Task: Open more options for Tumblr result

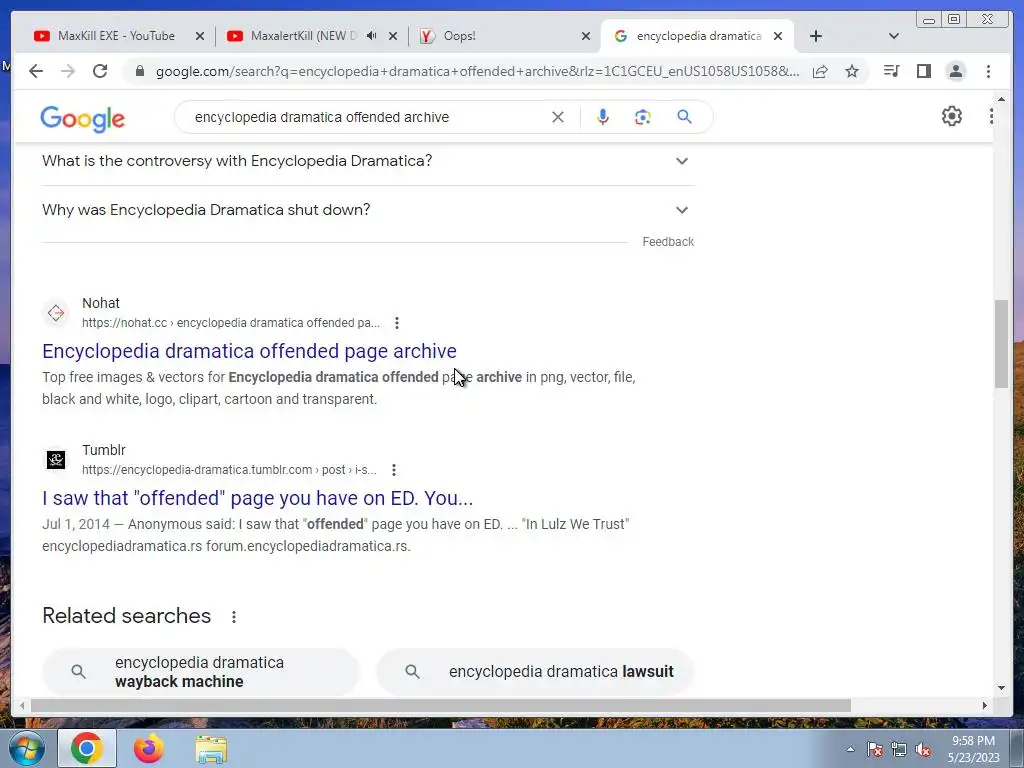Action: [394, 470]
